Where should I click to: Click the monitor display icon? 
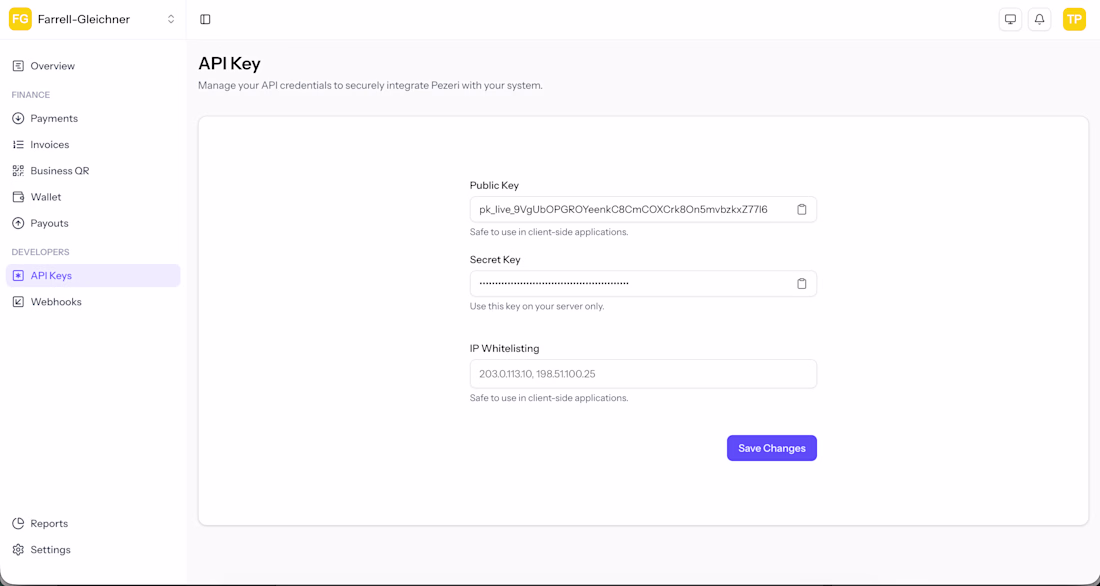[x=1010, y=19]
